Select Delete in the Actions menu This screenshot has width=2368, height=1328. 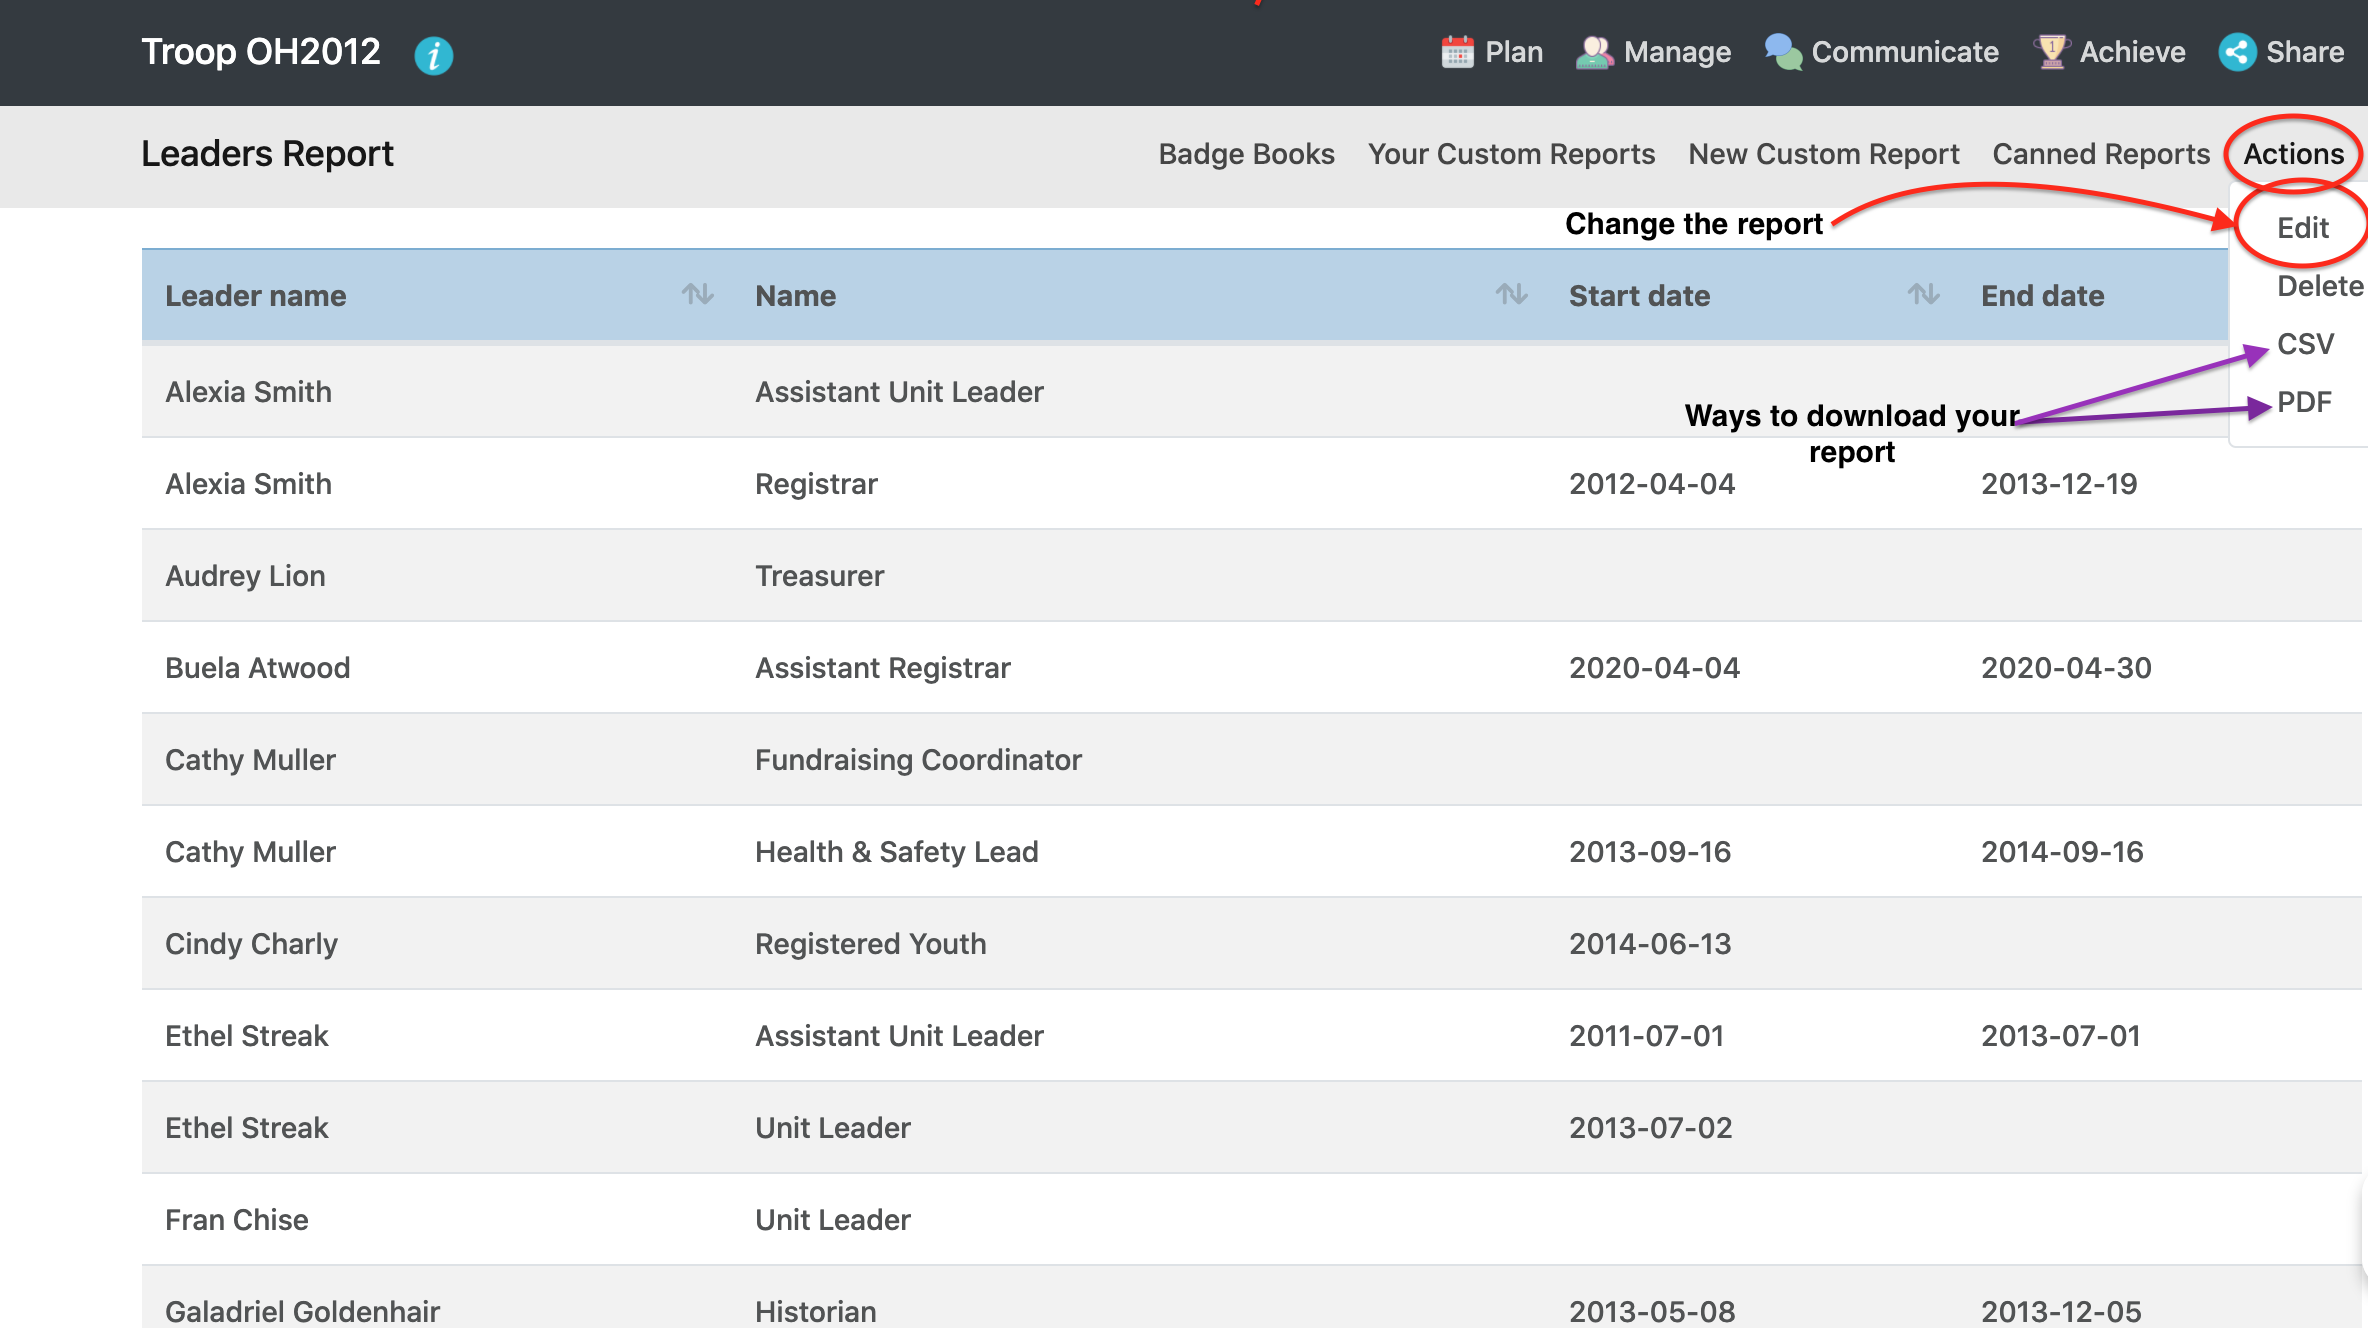tap(2319, 286)
